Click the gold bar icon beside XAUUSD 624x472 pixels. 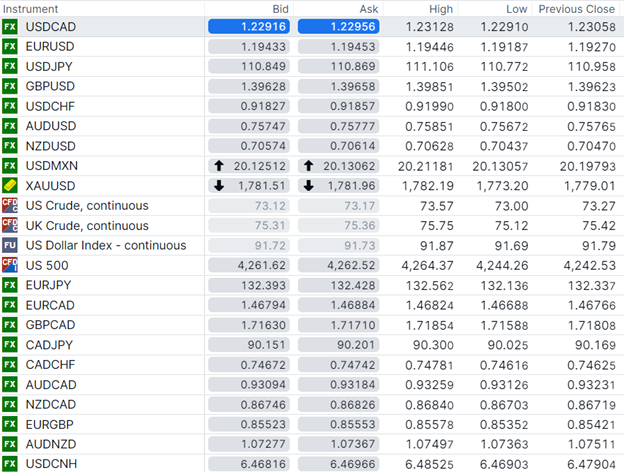point(10,186)
